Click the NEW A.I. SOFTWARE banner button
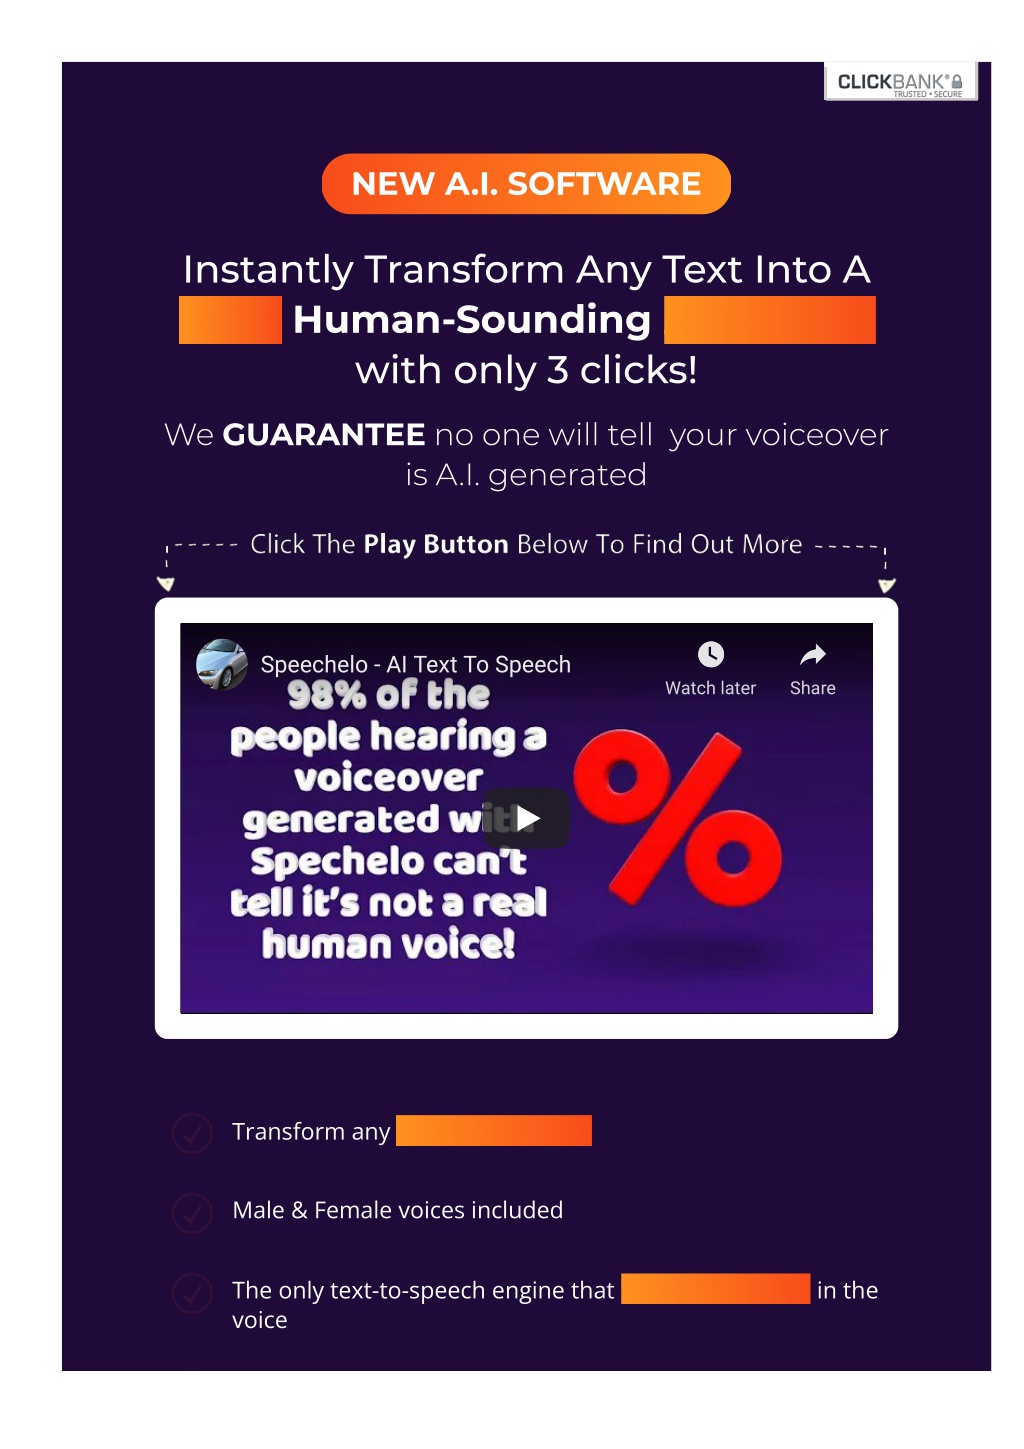 pyautogui.click(x=526, y=184)
